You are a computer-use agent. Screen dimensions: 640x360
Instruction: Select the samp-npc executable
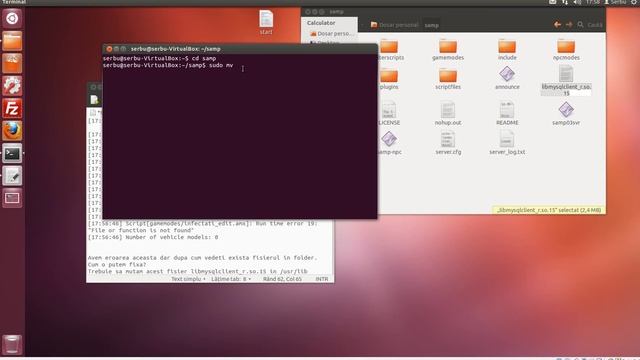pos(389,143)
